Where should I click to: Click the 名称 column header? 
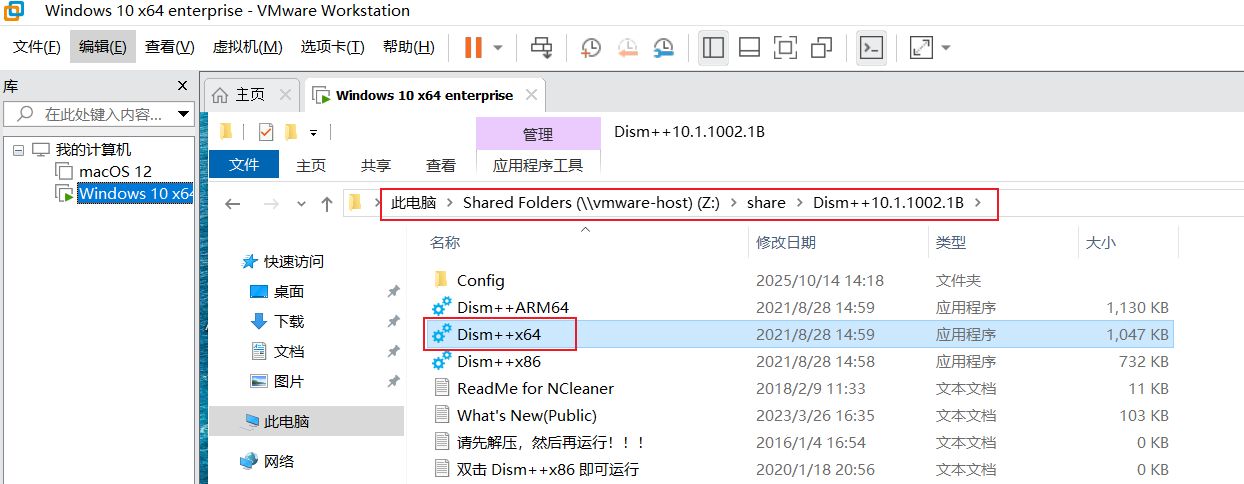click(445, 242)
